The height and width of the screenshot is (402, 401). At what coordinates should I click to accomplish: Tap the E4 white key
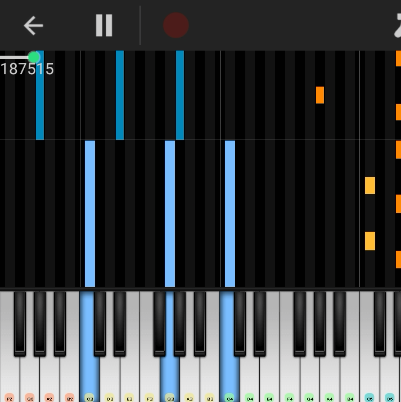[x=269, y=380]
